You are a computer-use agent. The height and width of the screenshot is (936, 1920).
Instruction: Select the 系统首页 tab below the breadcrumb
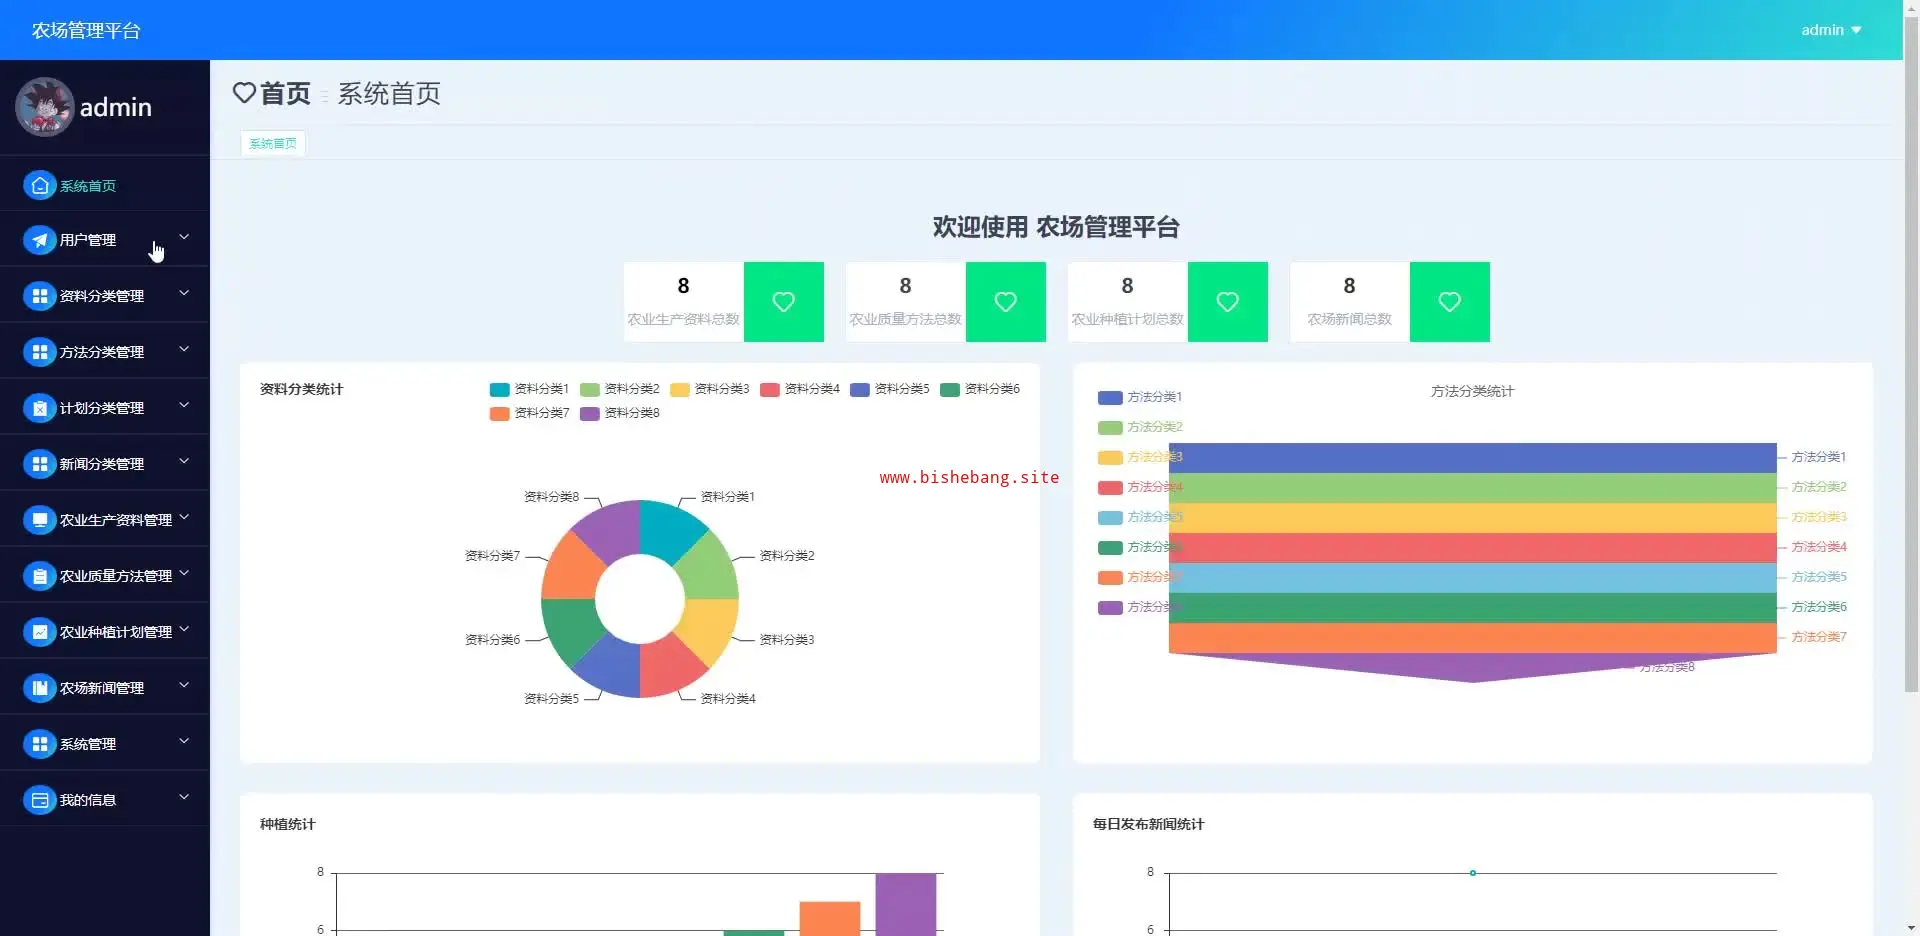273,144
